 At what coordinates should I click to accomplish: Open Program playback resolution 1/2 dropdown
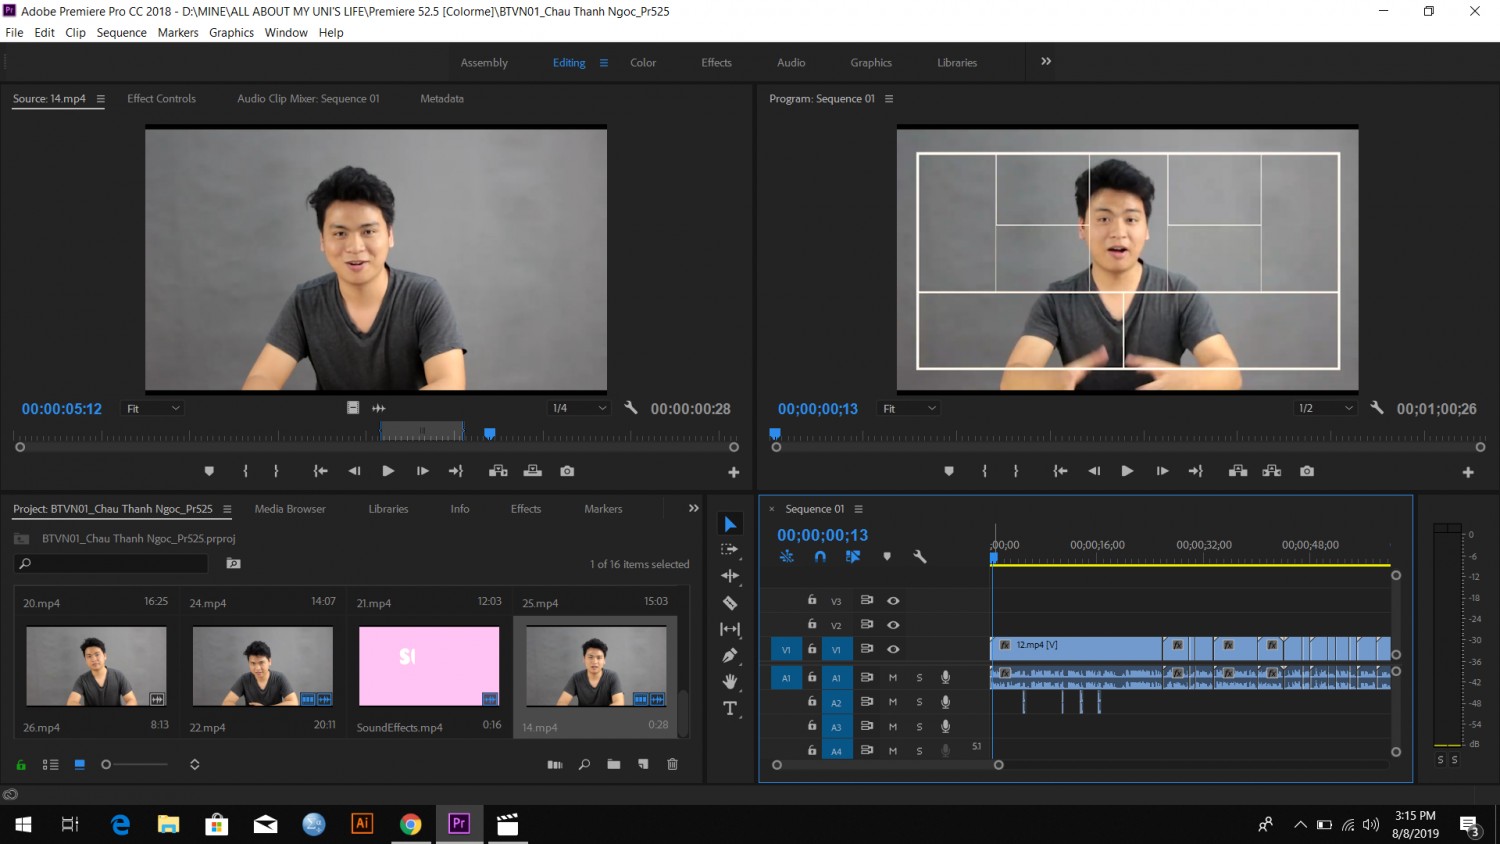pos(1325,408)
